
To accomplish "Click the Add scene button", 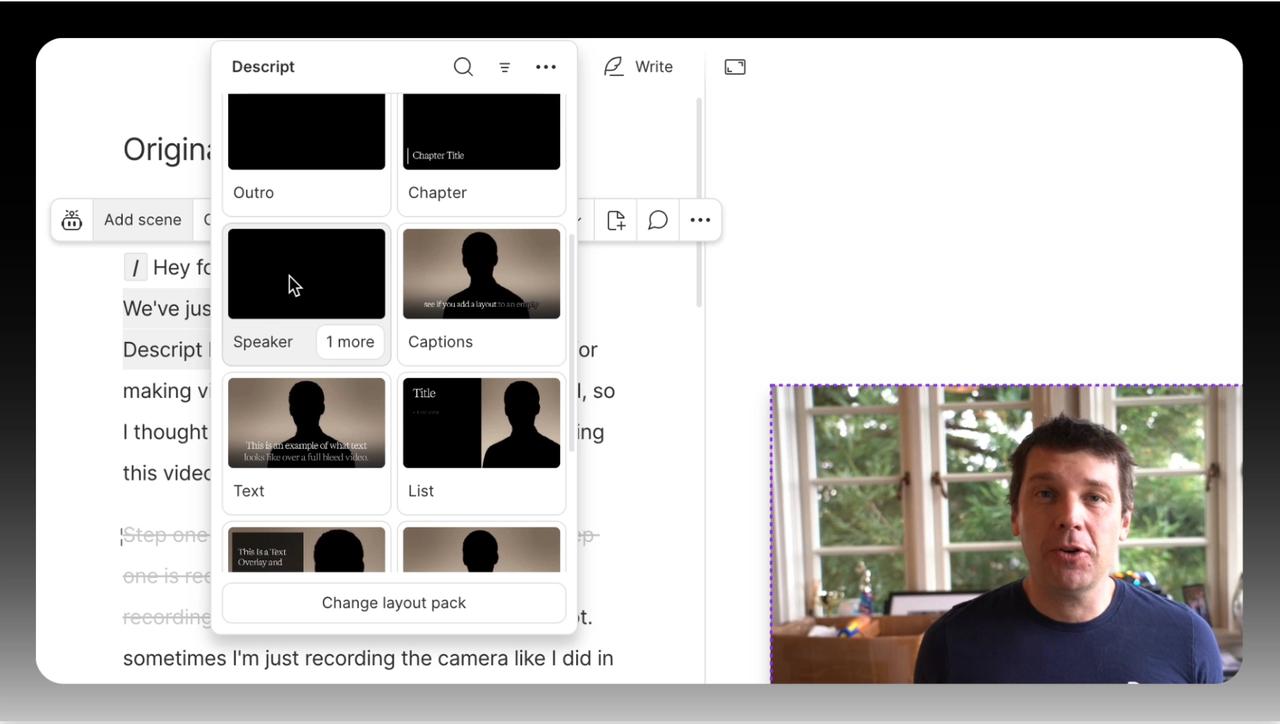I will 142,219.
